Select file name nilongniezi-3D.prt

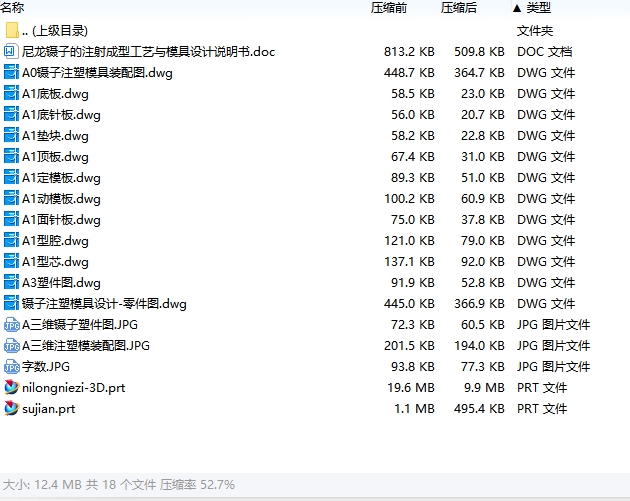74,388
